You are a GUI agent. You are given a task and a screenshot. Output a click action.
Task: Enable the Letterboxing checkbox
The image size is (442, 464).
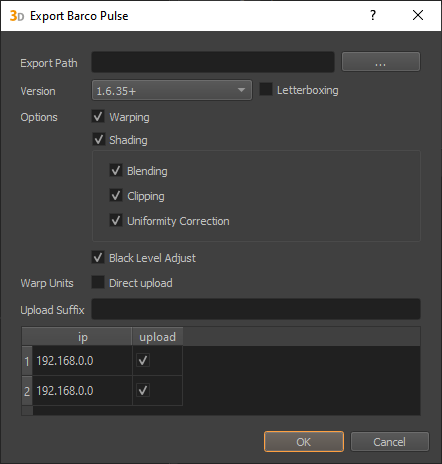266,89
